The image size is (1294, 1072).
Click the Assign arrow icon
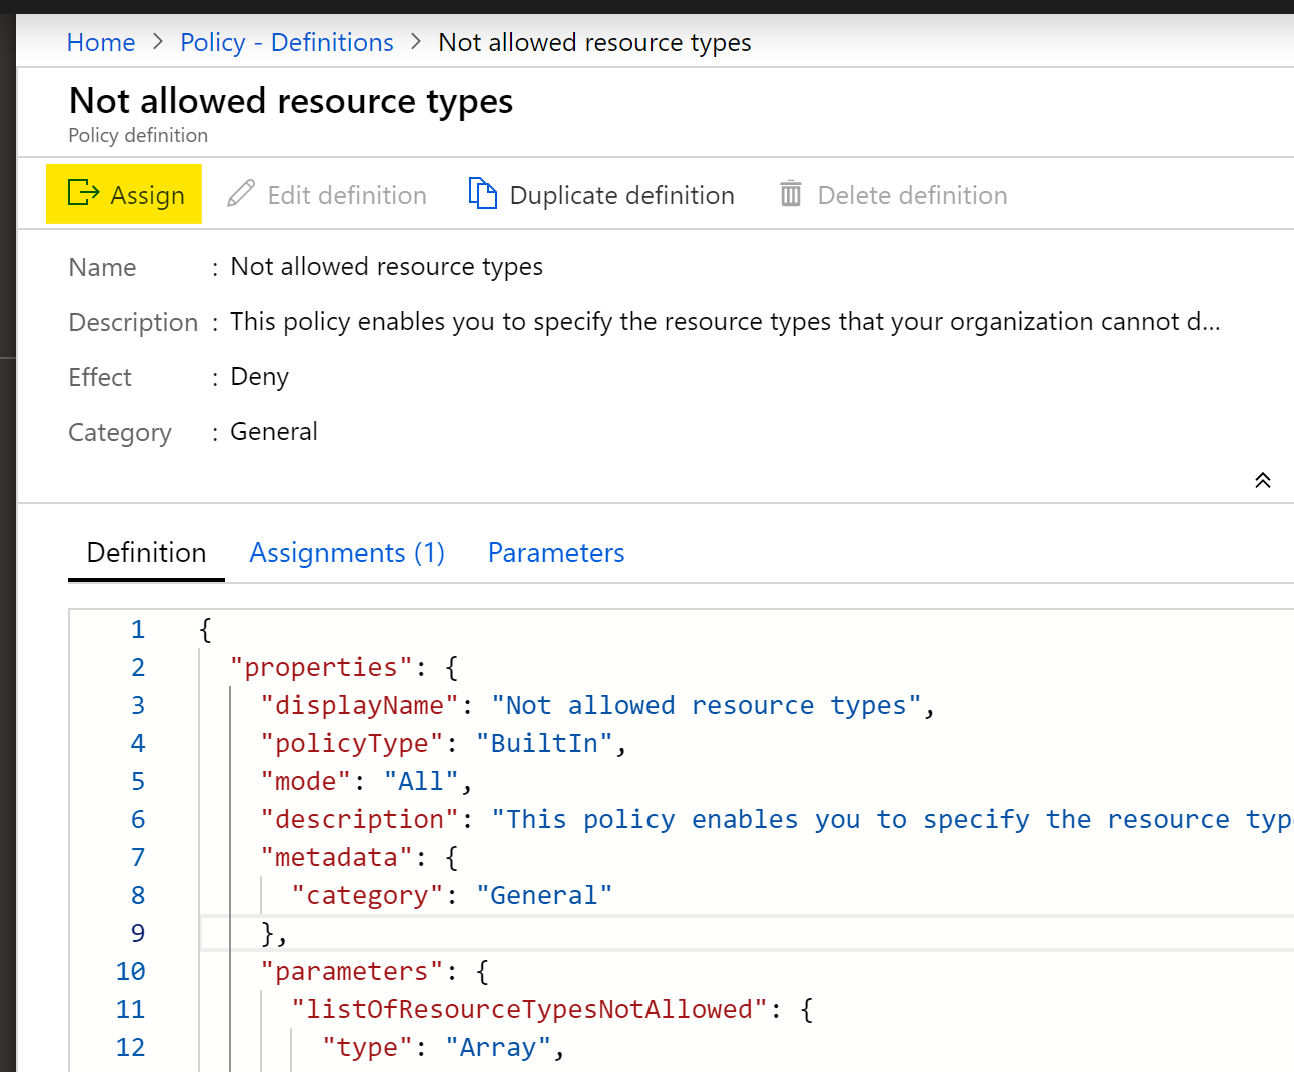tap(83, 193)
